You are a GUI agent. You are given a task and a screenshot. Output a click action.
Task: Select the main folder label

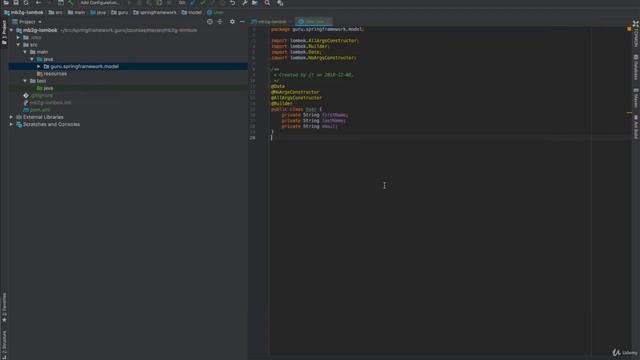click(42, 52)
